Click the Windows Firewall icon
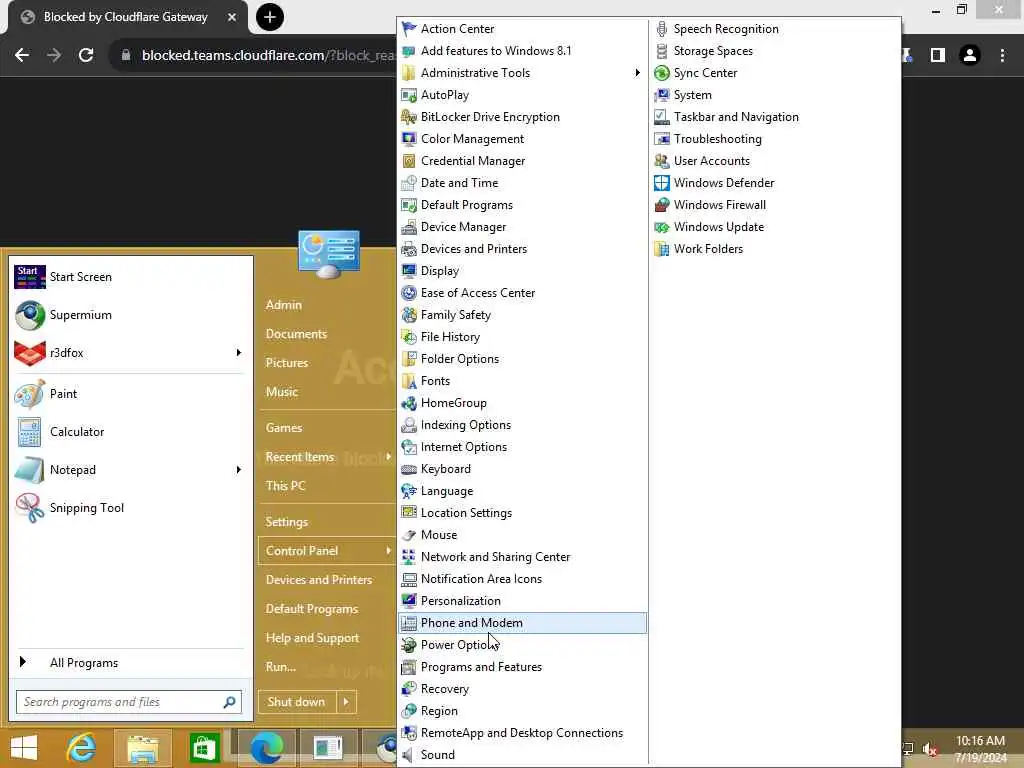 [x=662, y=205]
